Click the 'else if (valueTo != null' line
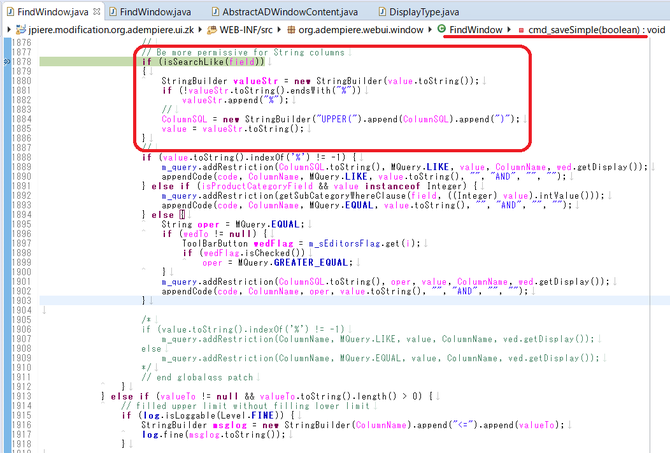This screenshot has width=670, height=453. click(x=267, y=397)
